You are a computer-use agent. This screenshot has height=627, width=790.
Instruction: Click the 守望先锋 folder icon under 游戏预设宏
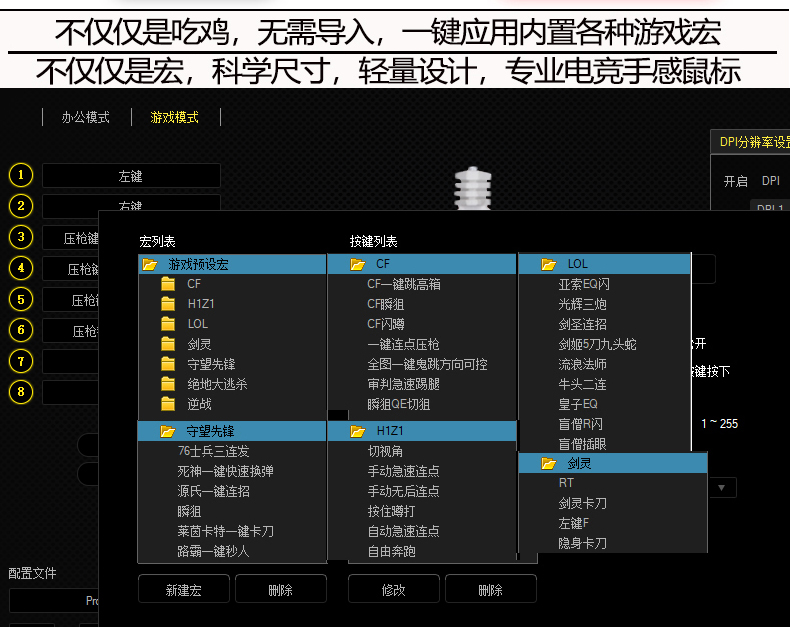pyautogui.click(x=168, y=364)
